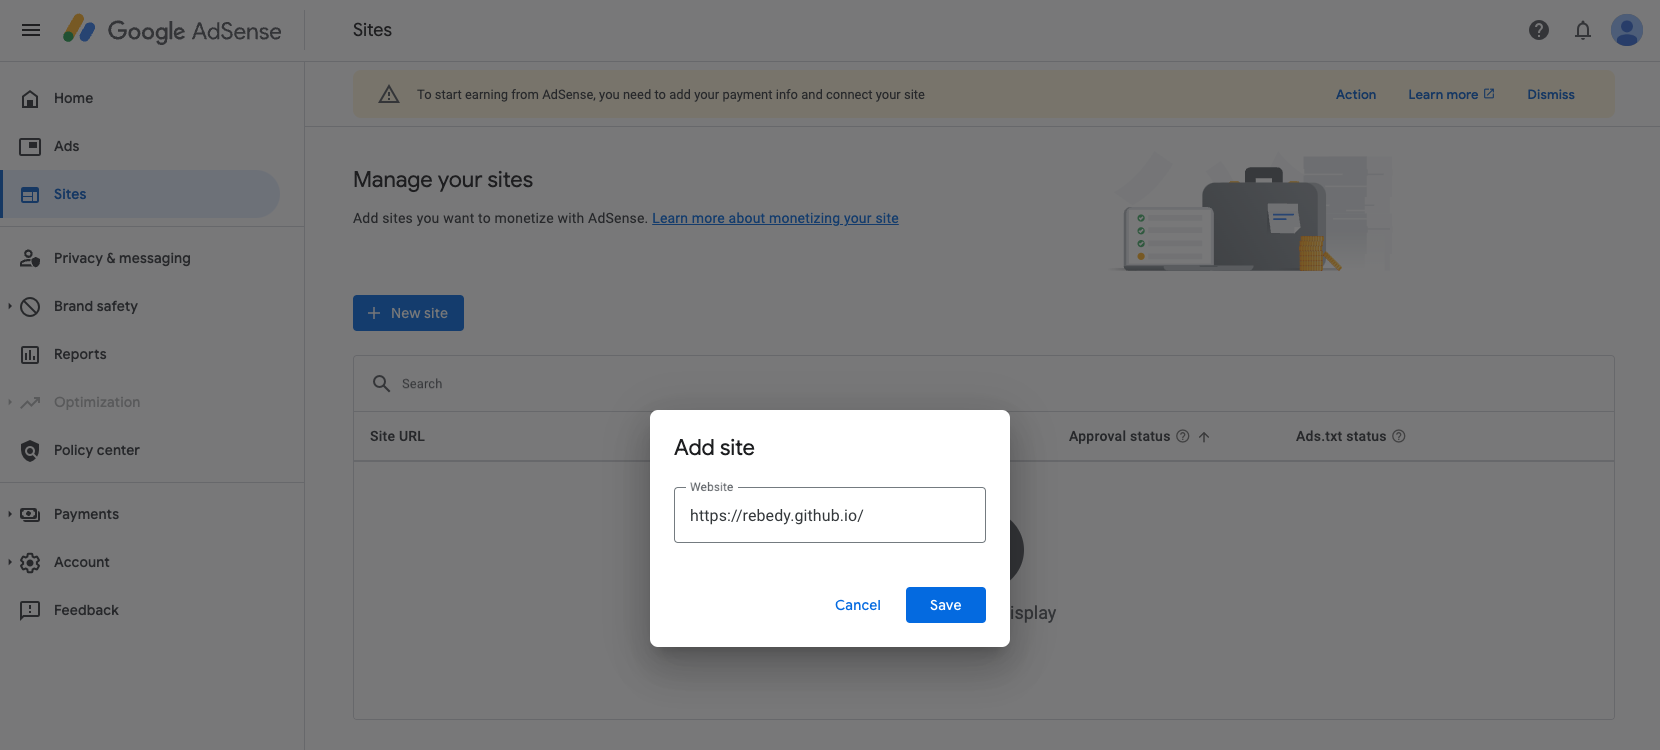
Task: Open Ads section
Action: (140, 146)
